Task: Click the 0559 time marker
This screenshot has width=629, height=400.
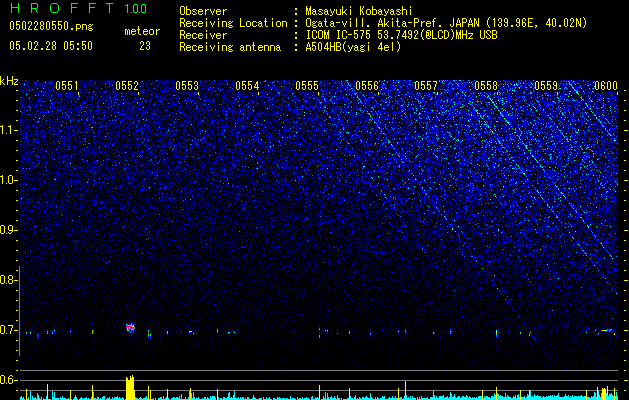Action: (x=546, y=86)
